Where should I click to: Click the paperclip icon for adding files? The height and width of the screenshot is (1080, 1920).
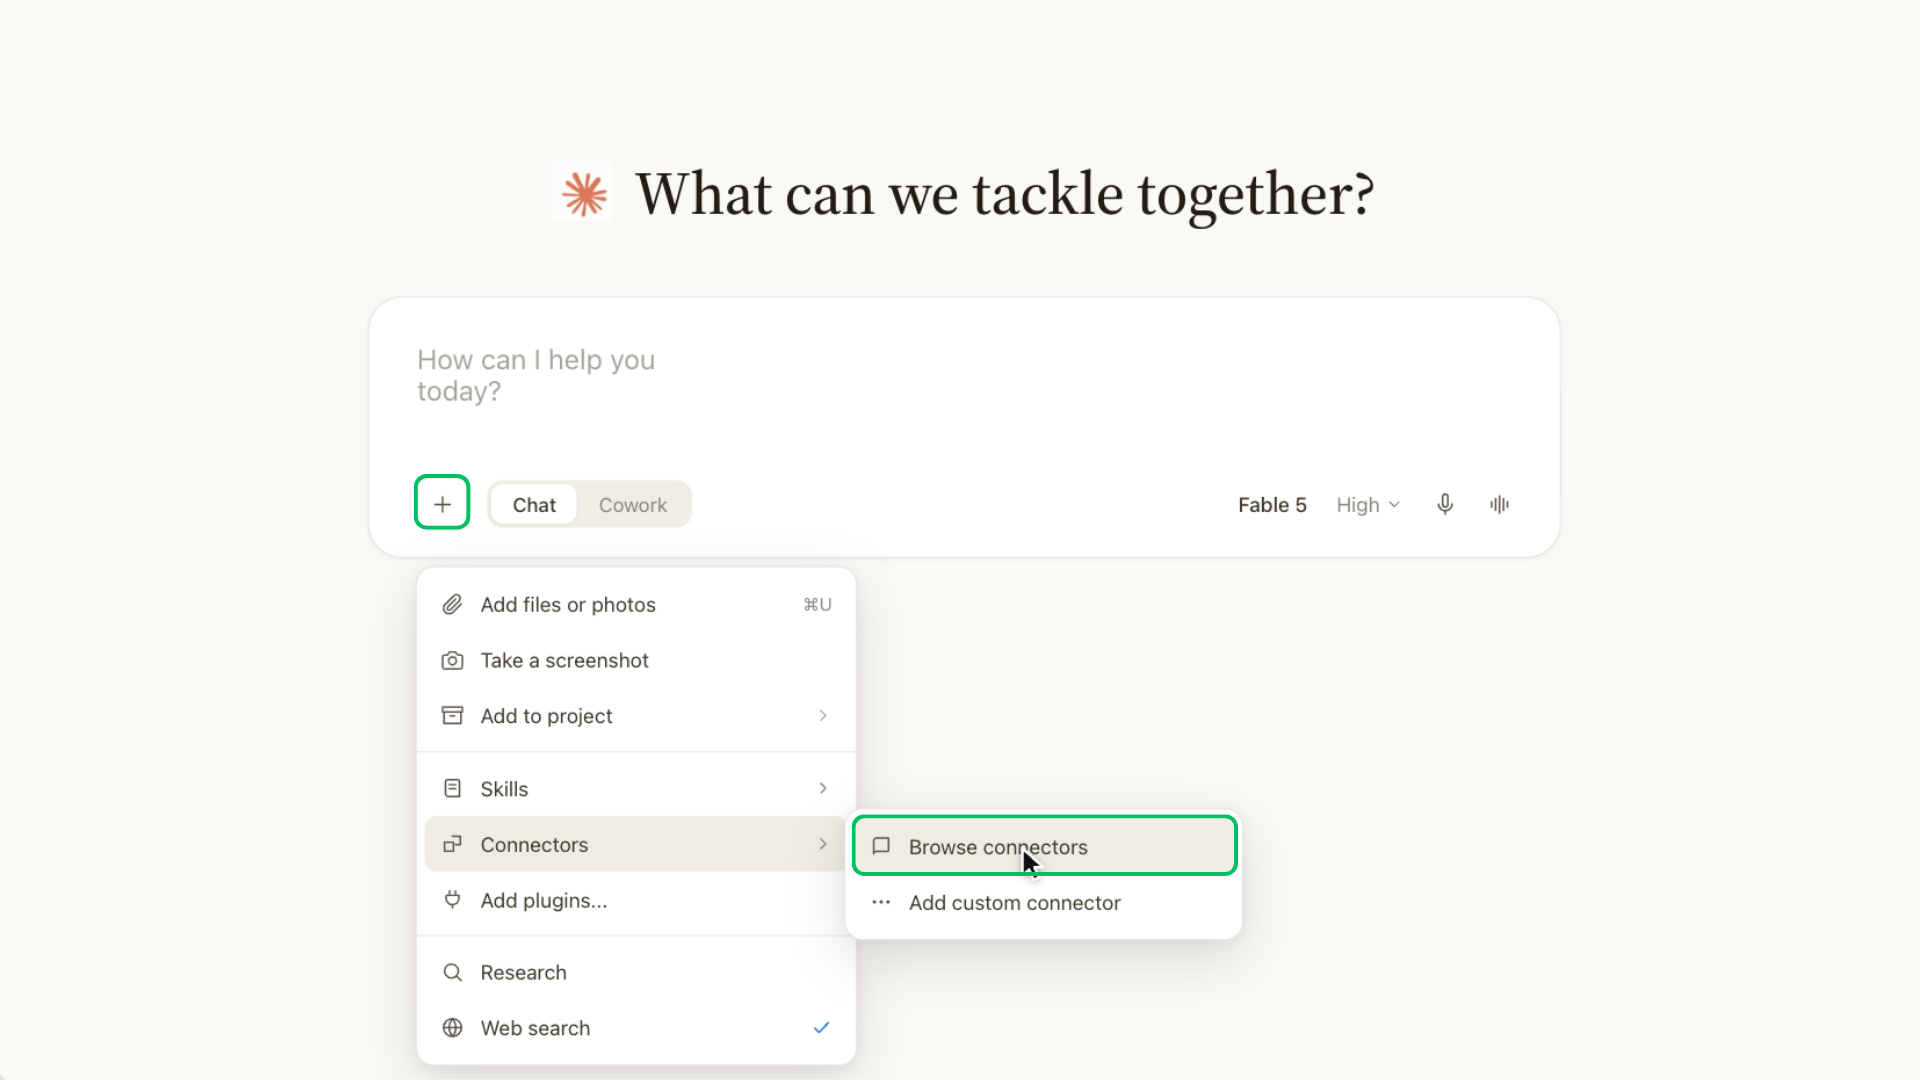452,604
